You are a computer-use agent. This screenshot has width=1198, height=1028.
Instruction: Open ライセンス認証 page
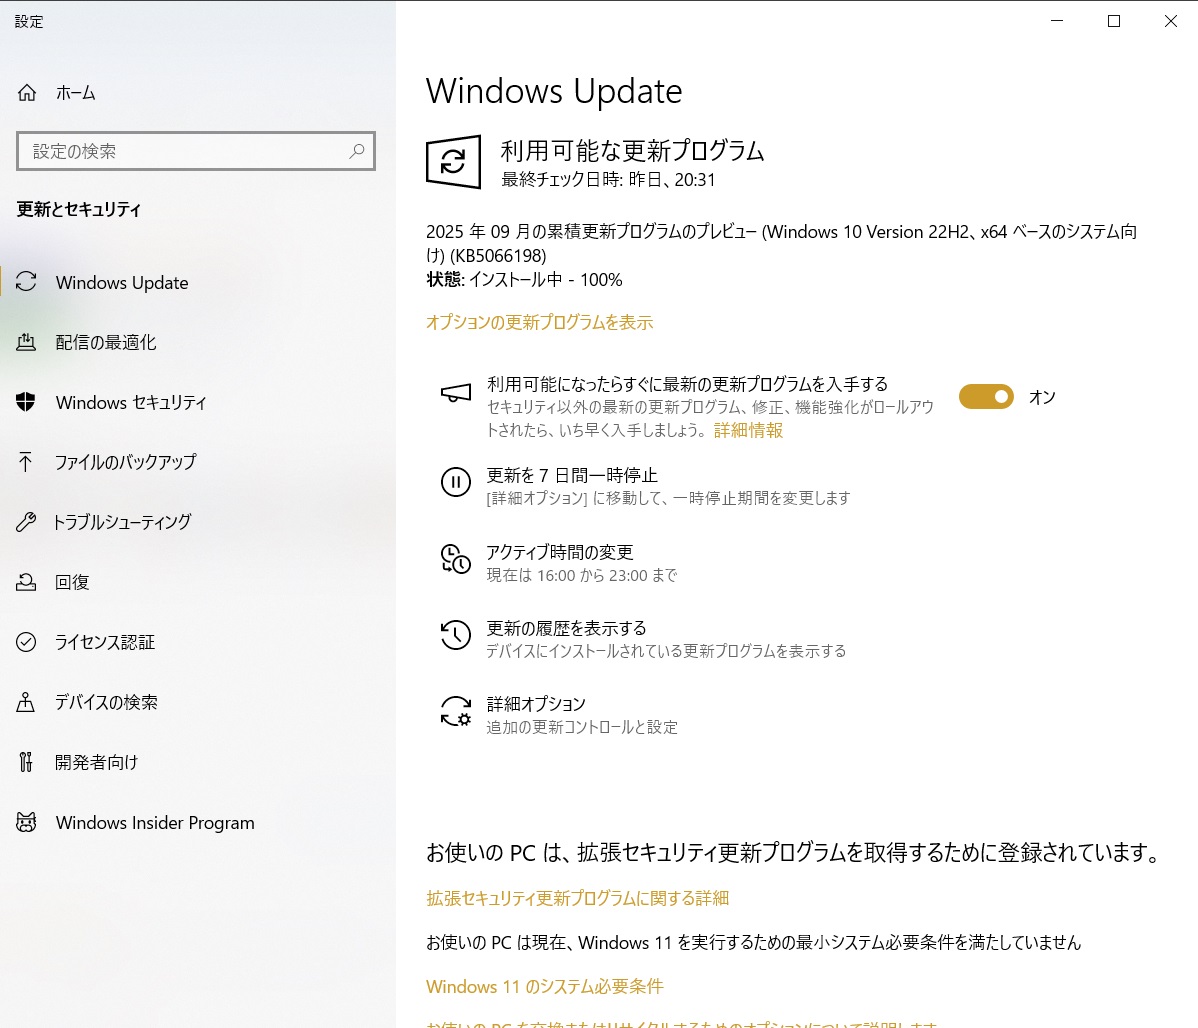point(105,642)
